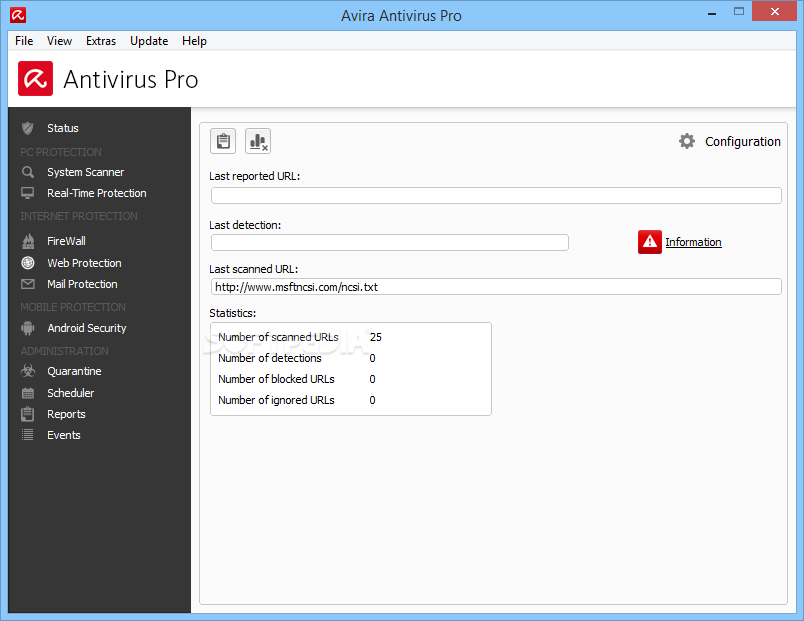The image size is (804, 621).
Task: Select Real-Time Protection
Action: (97, 193)
